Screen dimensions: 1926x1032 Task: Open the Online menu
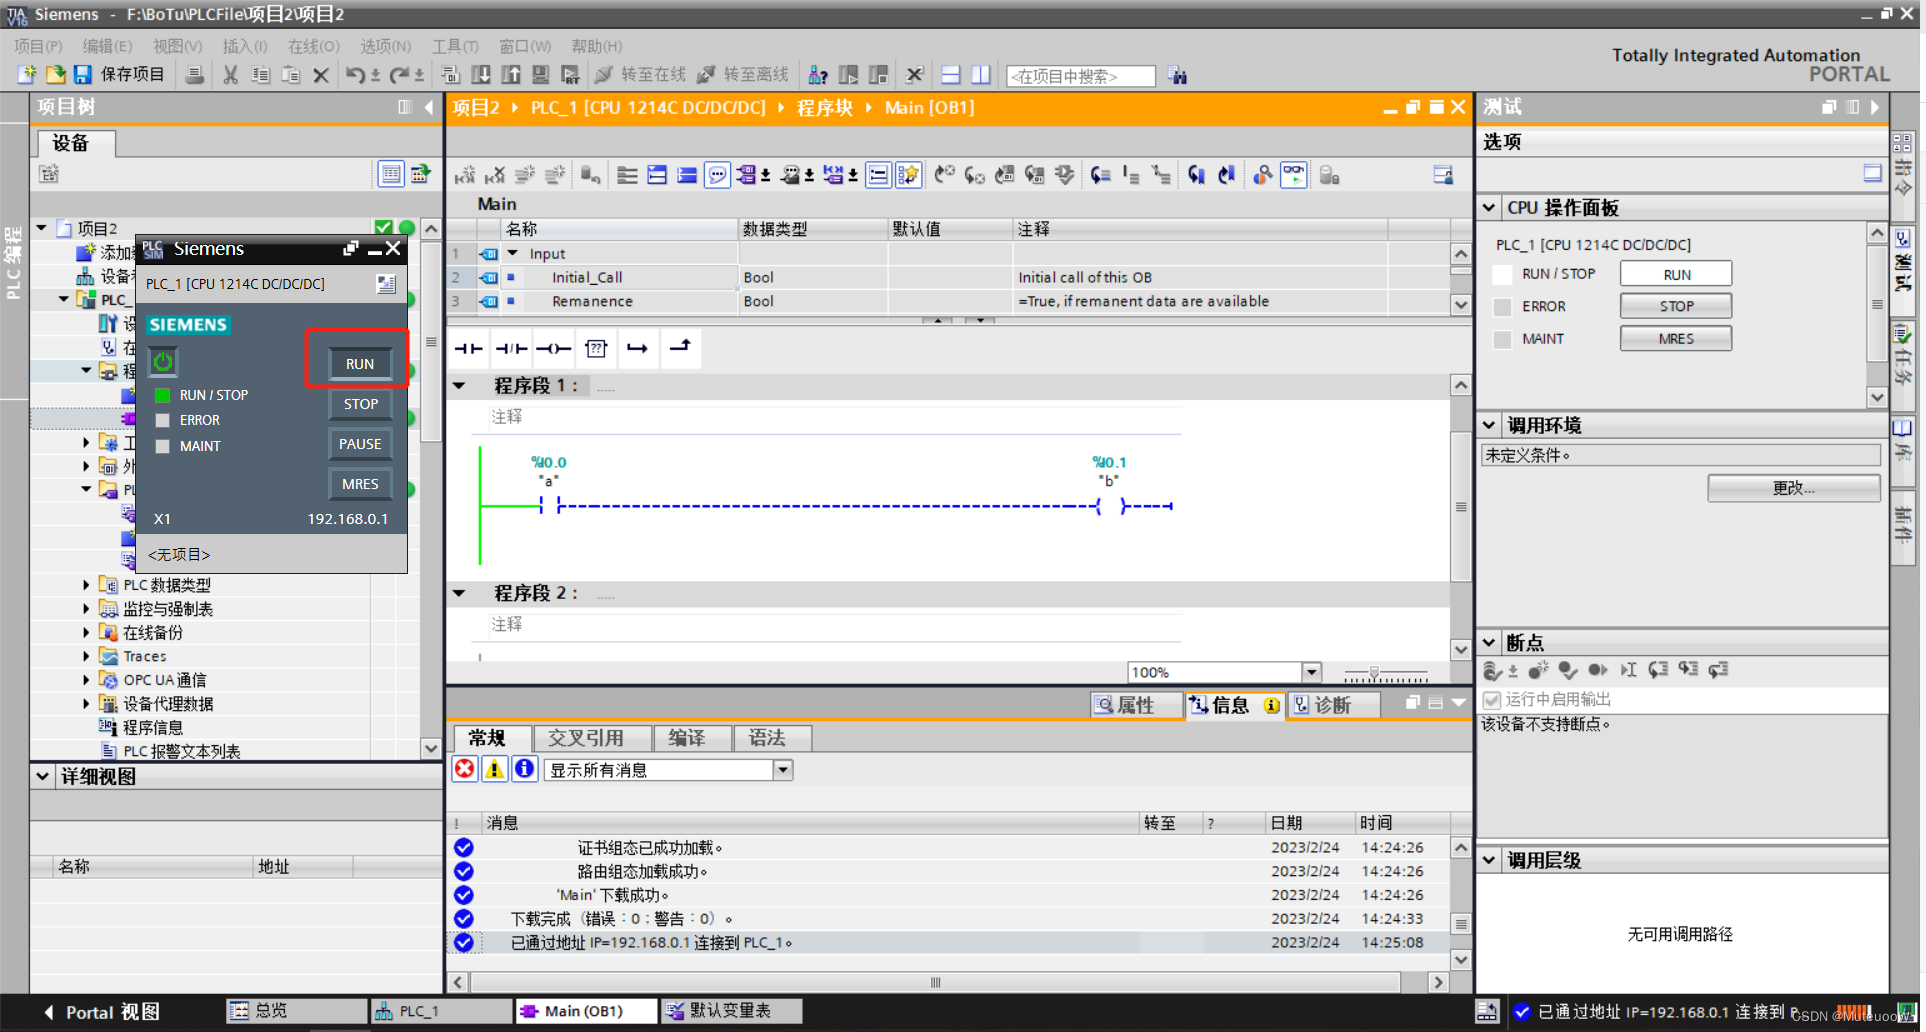pyautogui.click(x=314, y=46)
